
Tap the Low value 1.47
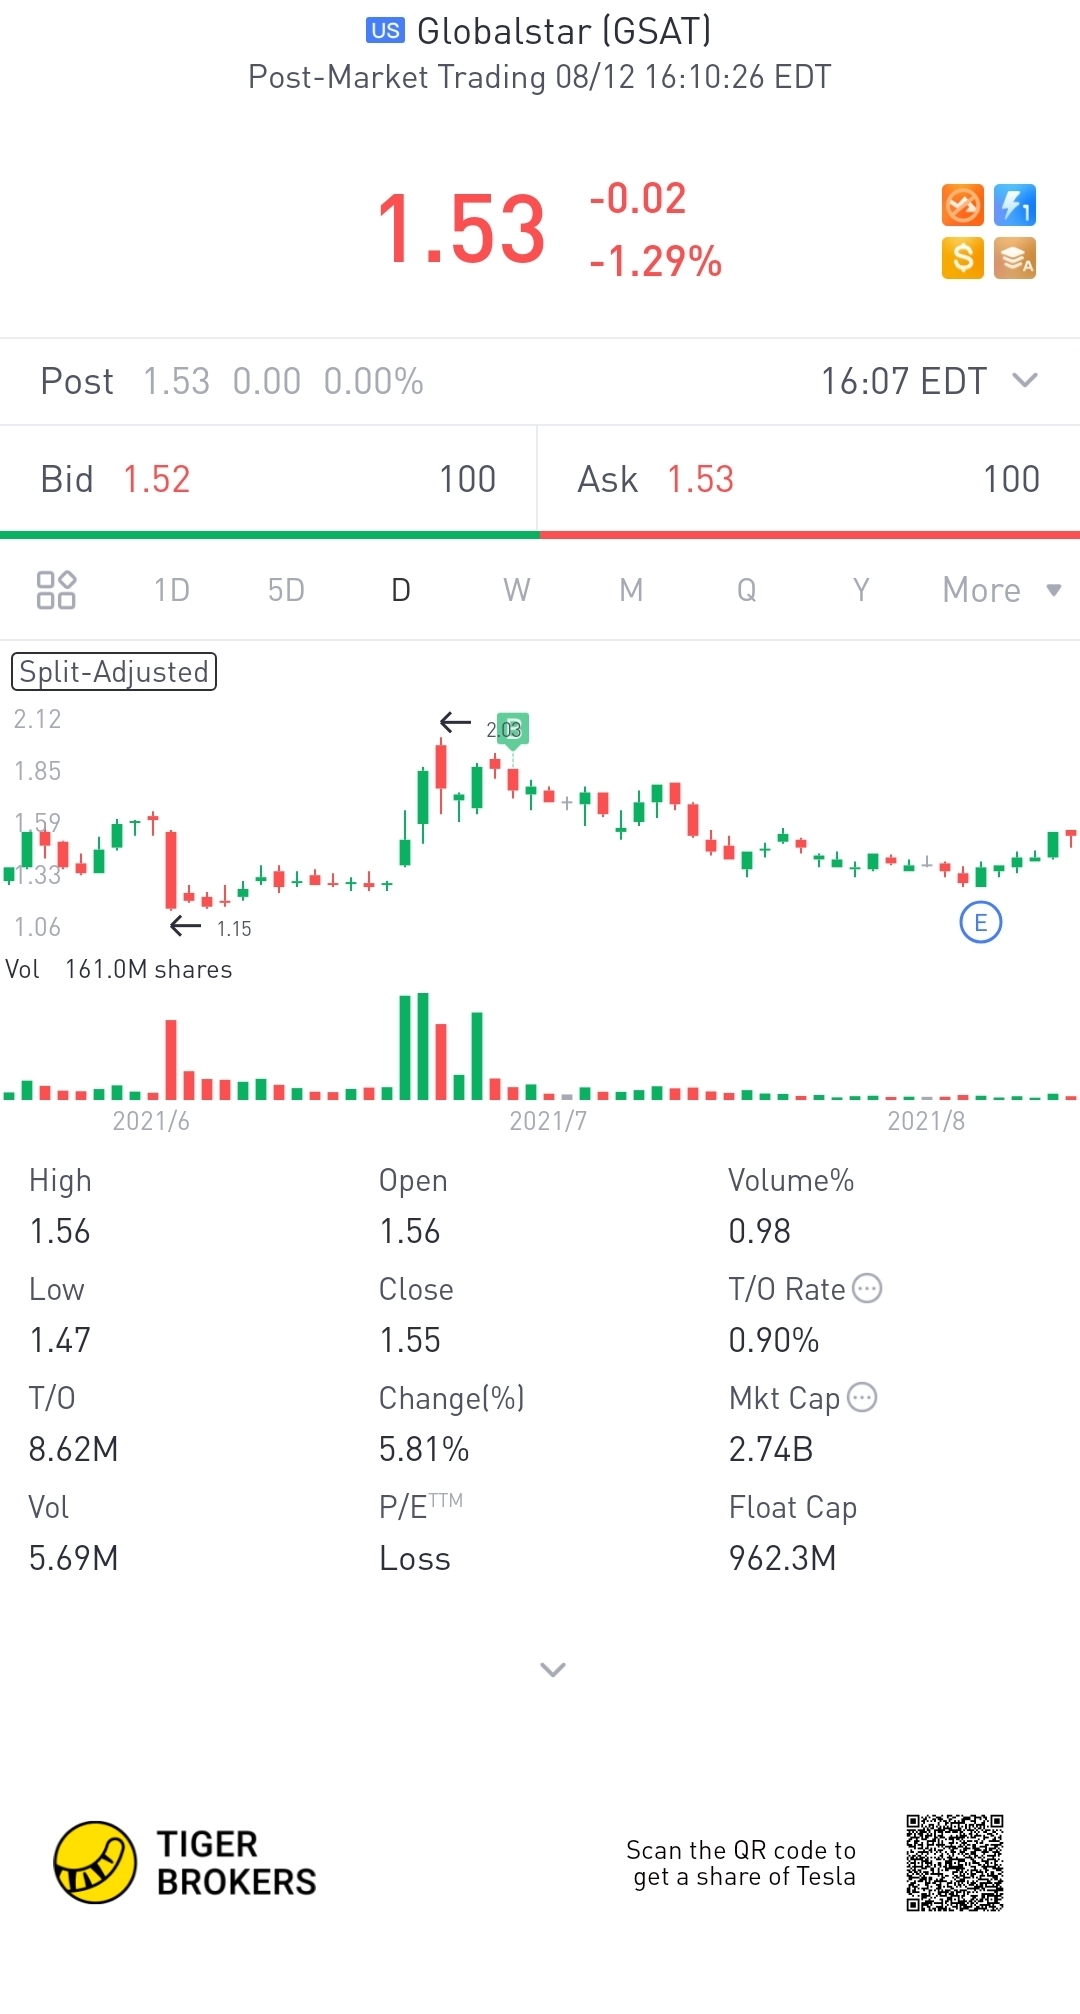coord(60,1340)
